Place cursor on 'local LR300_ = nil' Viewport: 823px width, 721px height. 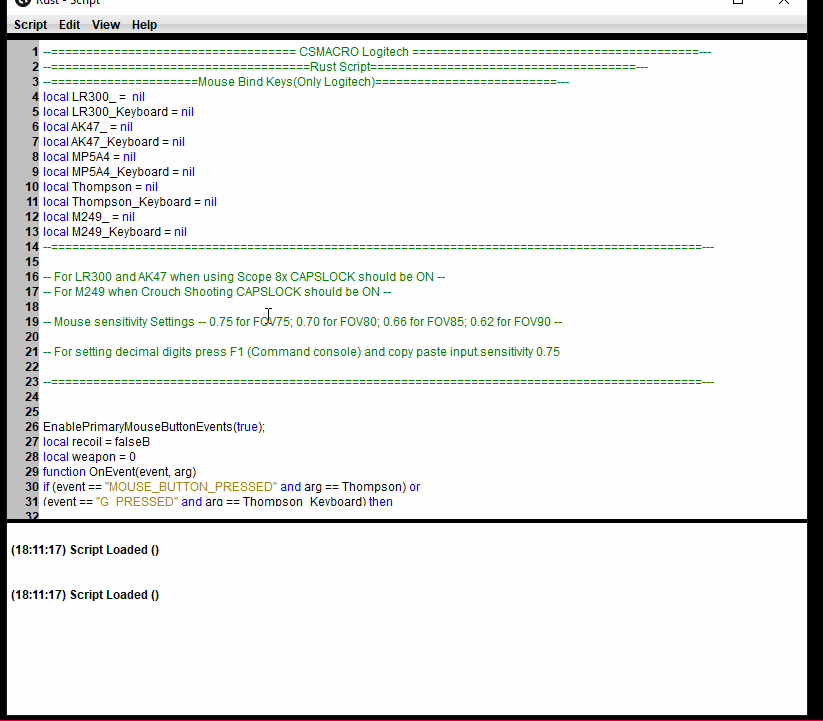coord(94,97)
